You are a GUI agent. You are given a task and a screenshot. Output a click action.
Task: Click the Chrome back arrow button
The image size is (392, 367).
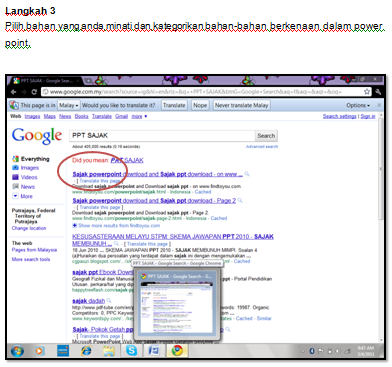tap(14, 92)
